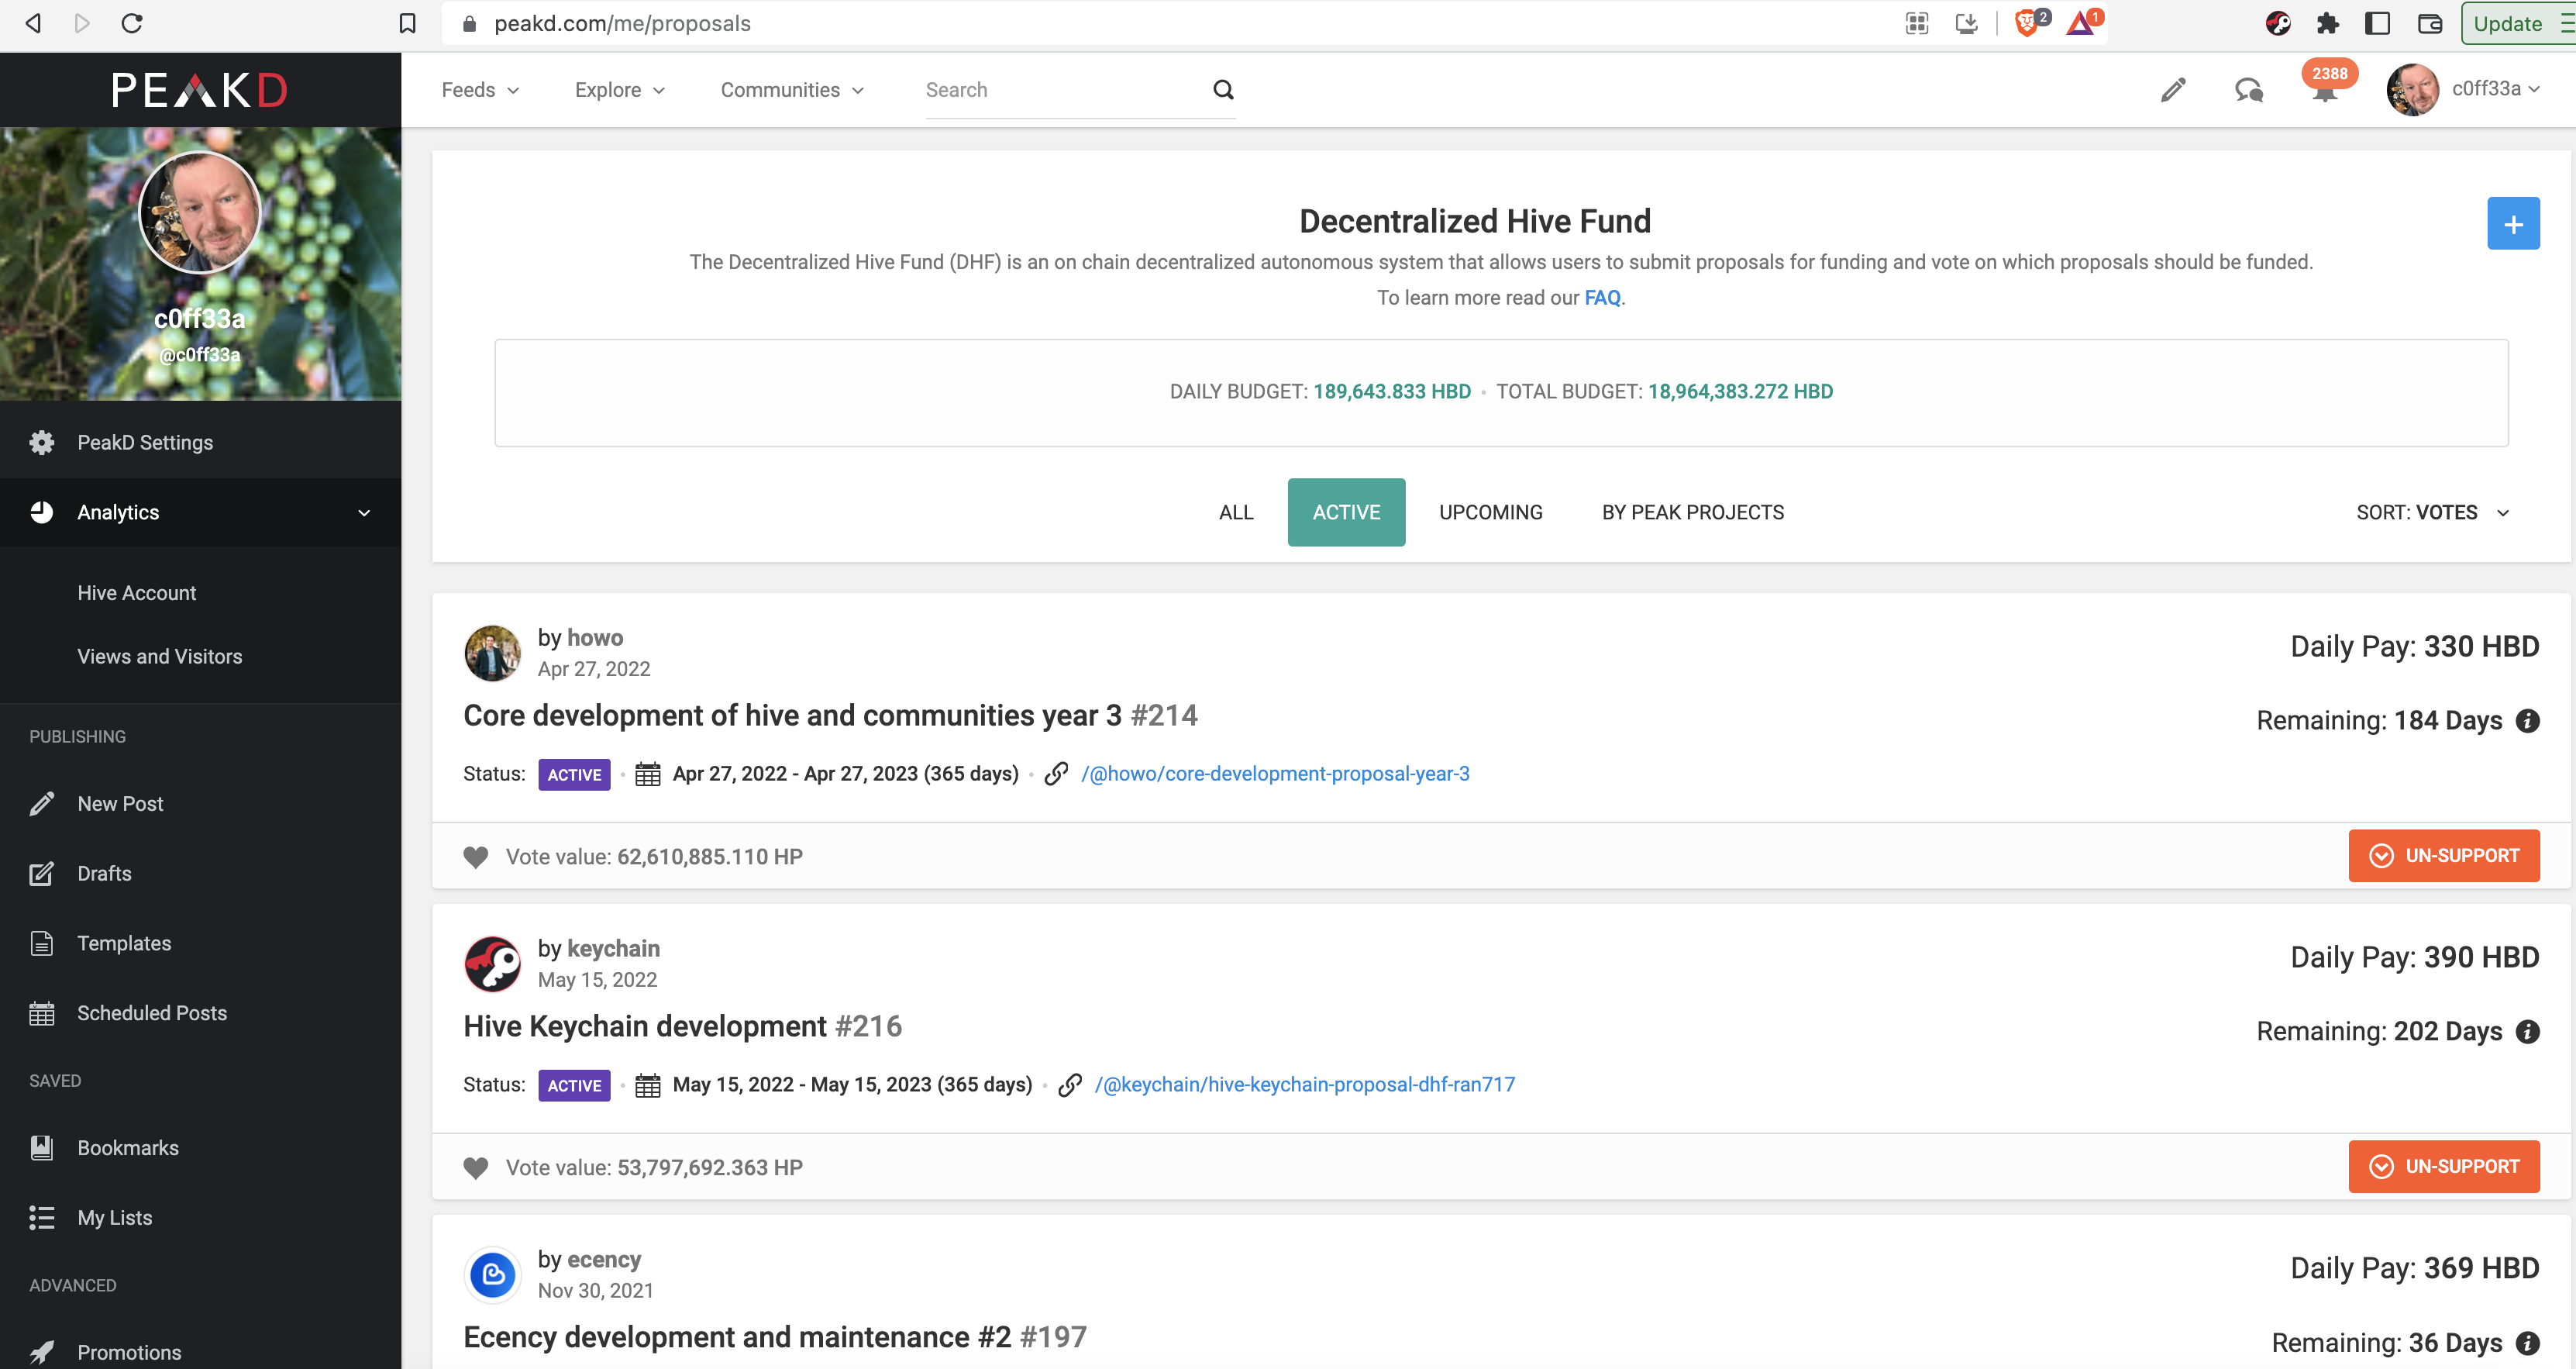Open the c0ff33a account dropdown
Viewport: 2576px width, 1369px height.
click(x=2464, y=89)
